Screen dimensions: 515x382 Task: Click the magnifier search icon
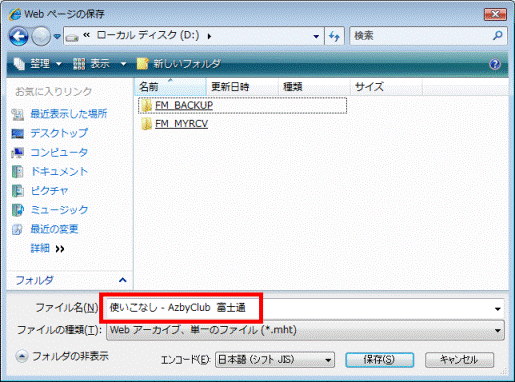pos(498,35)
